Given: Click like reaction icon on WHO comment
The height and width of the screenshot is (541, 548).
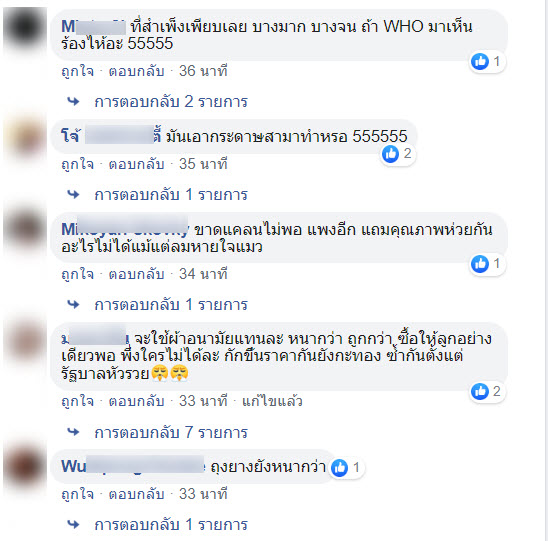Looking at the screenshot, I should click(x=480, y=62).
